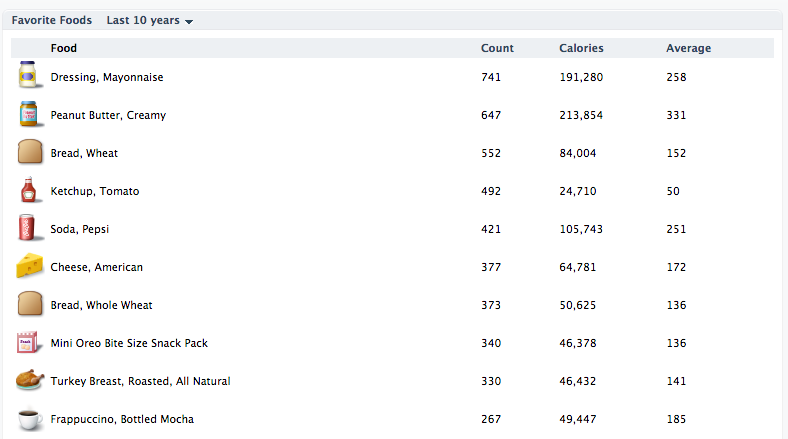Select Frappuccino, Bottled Mocha food name
The height and width of the screenshot is (439, 788).
click(122, 419)
